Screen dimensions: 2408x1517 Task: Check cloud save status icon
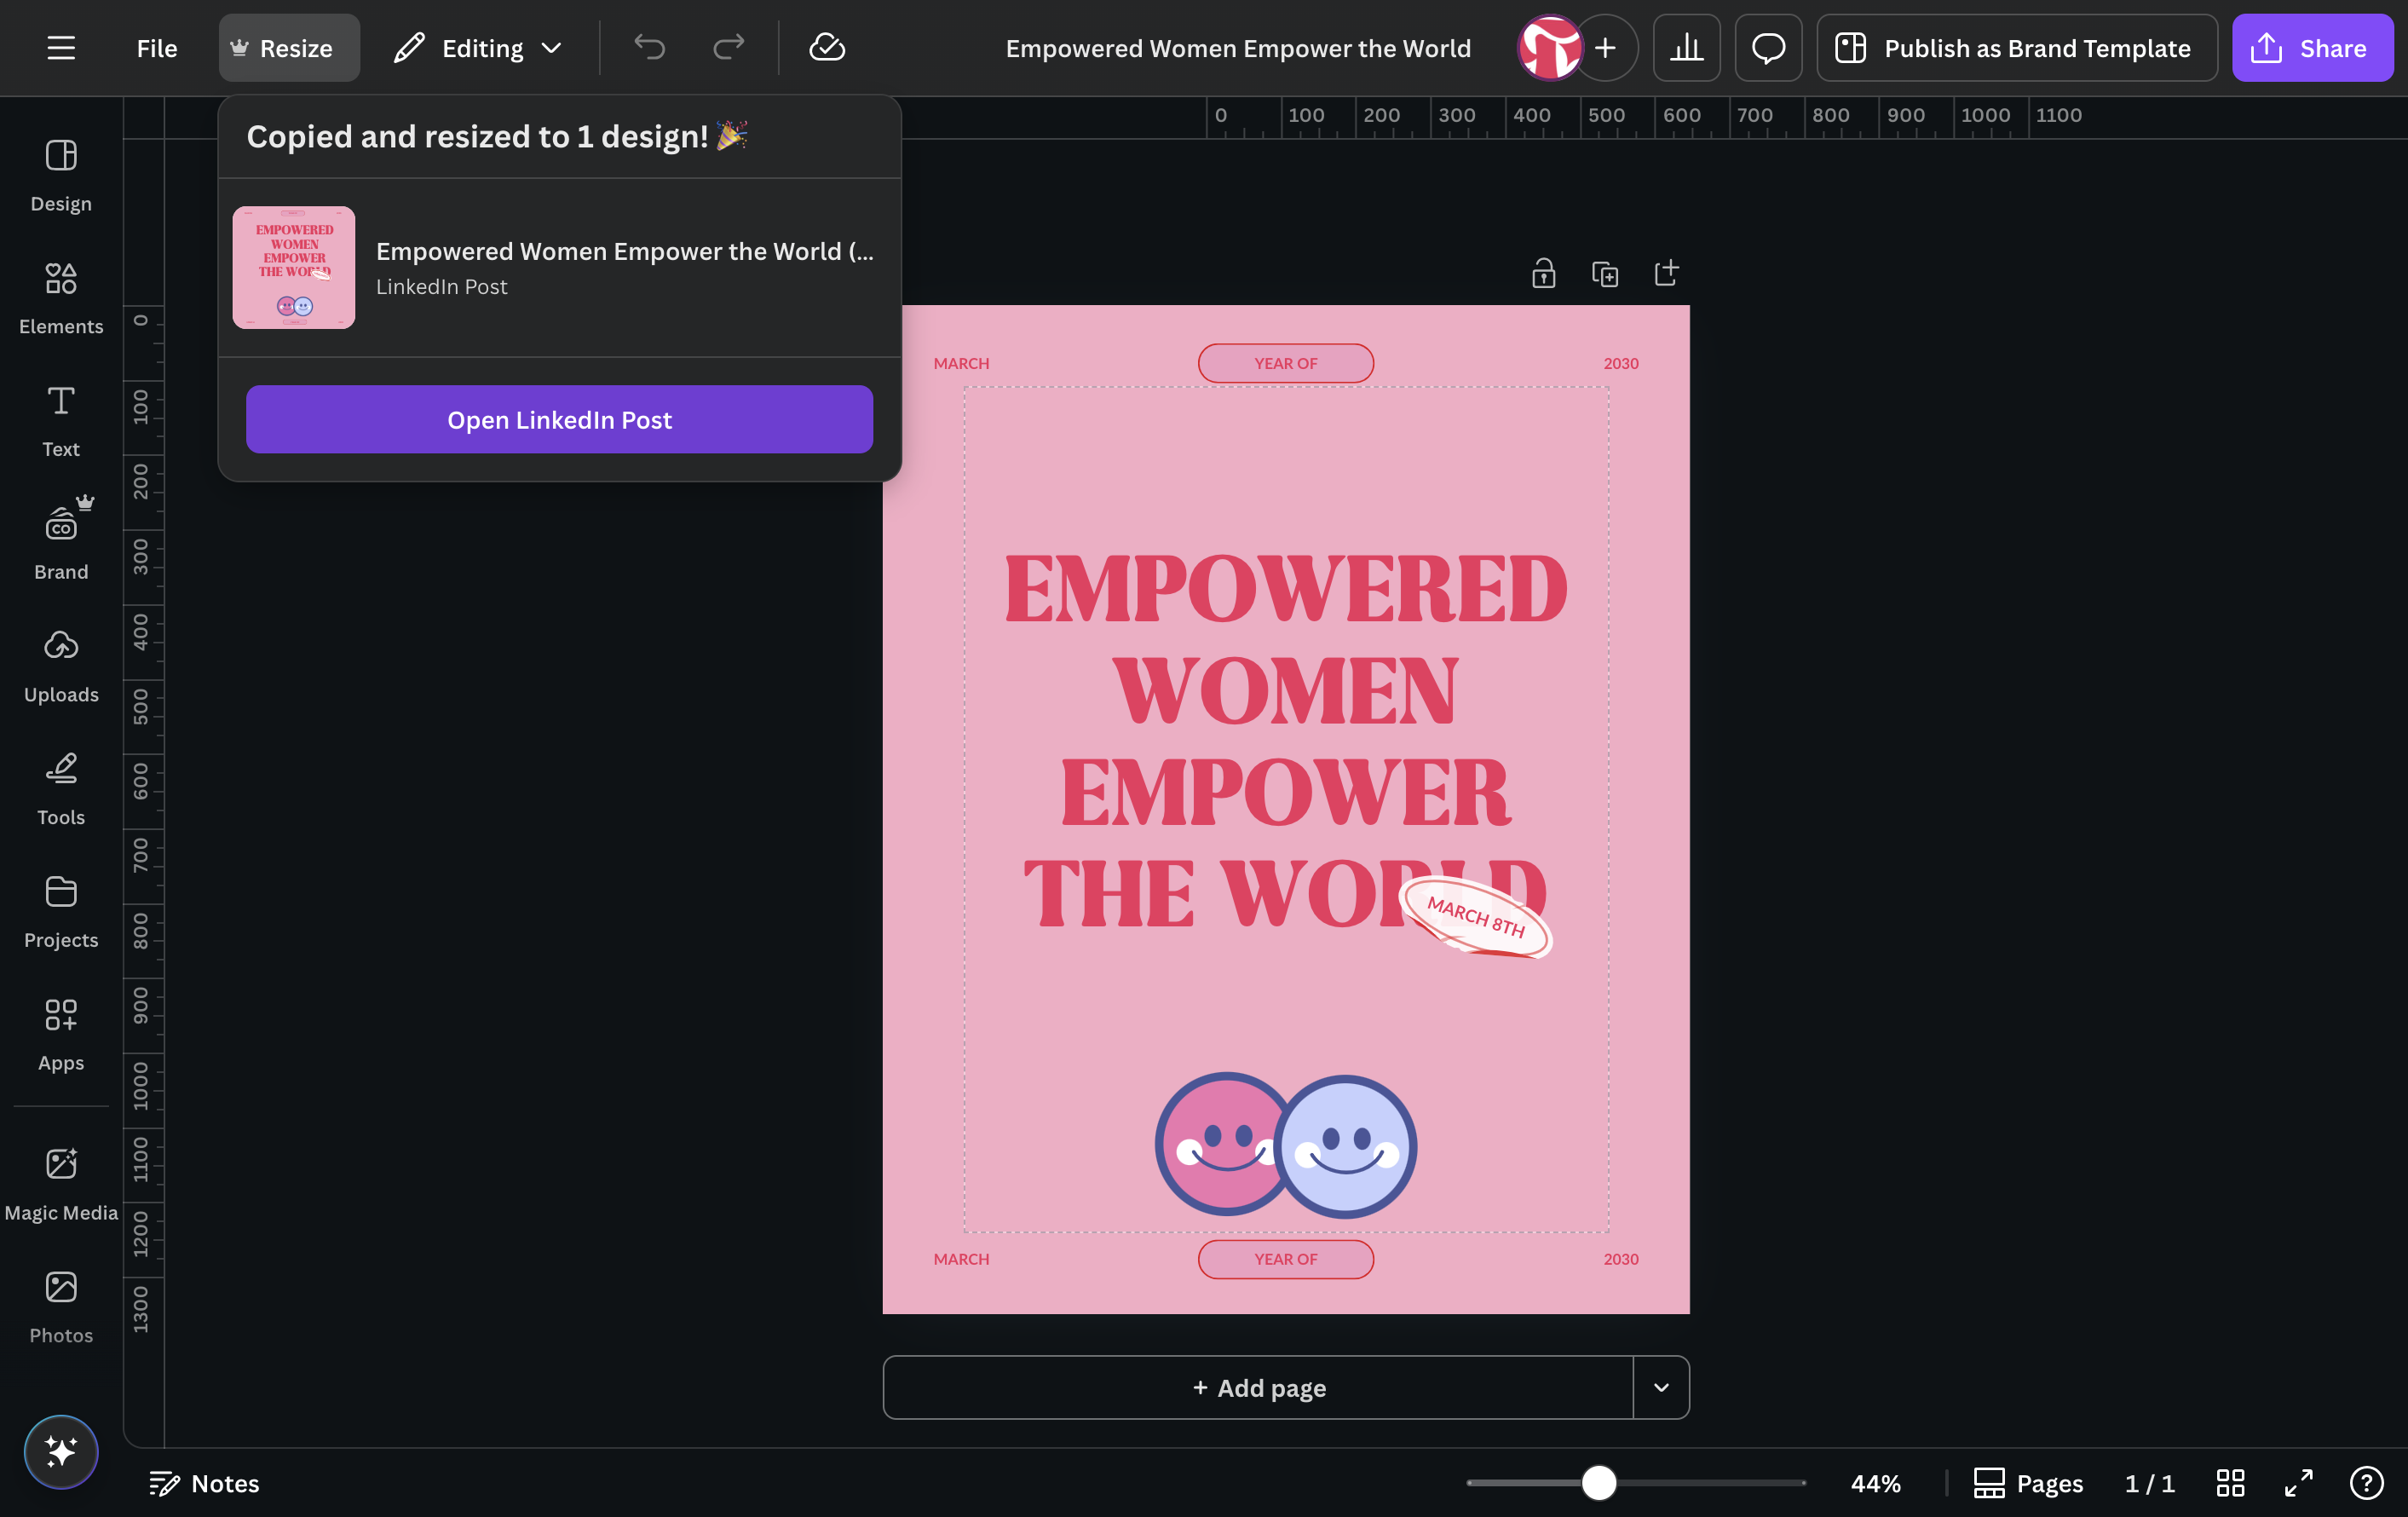point(827,48)
